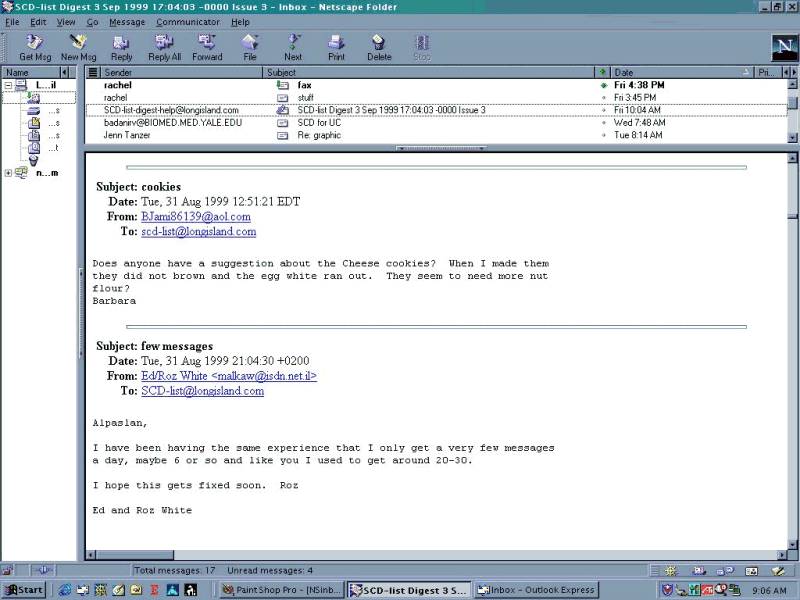The image size is (800, 600).
Task: Switch to Outlook Express in the taskbar
Action: pyautogui.click(x=535, y=589)
